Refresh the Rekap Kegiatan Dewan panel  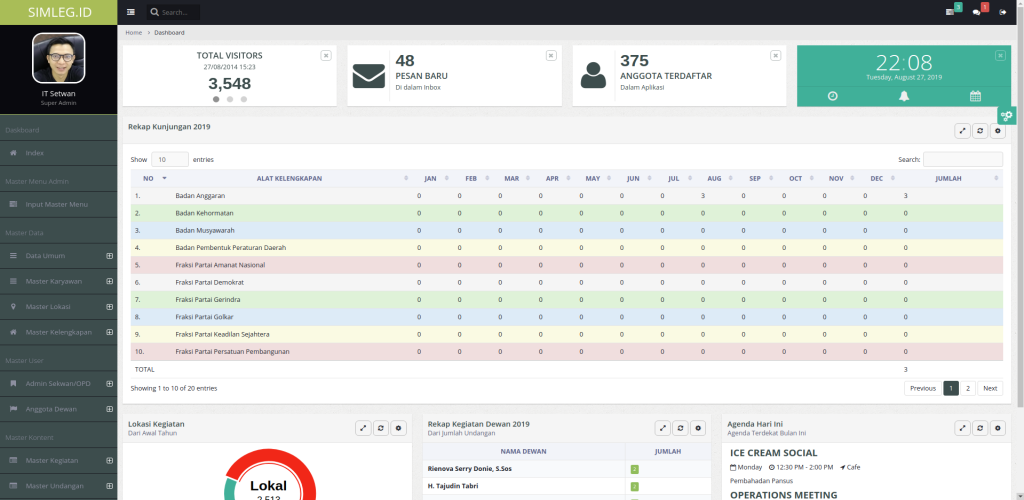pos(680,428)
